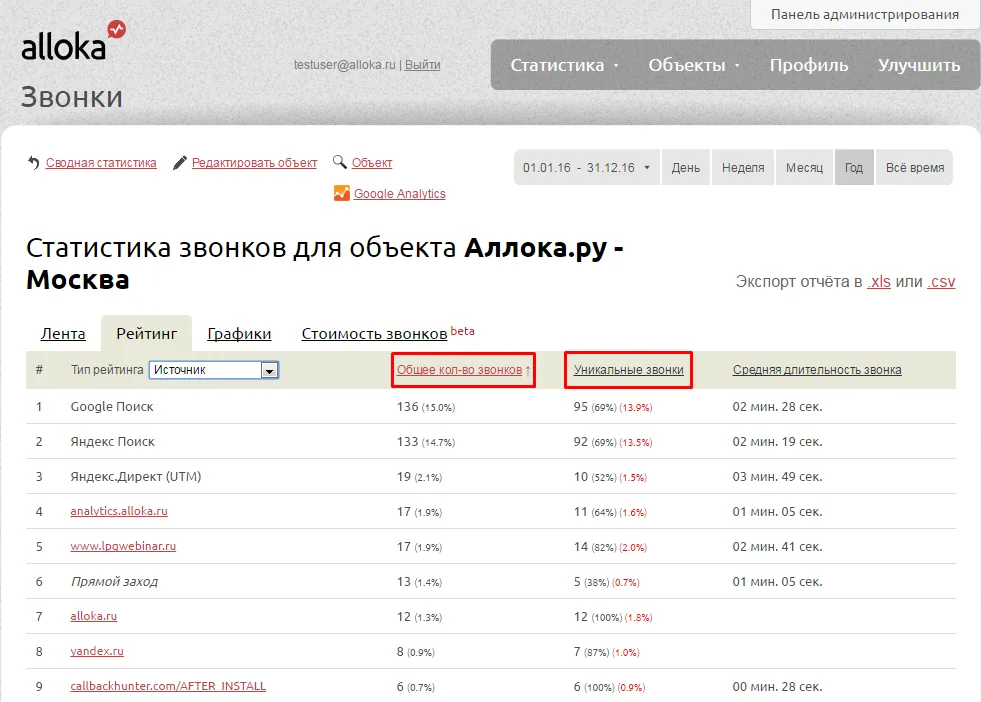981x702 pixels.
Task: Expand the 01.01.16 - 31.12.16 date range dropdown
Action: tap(586, 168)
